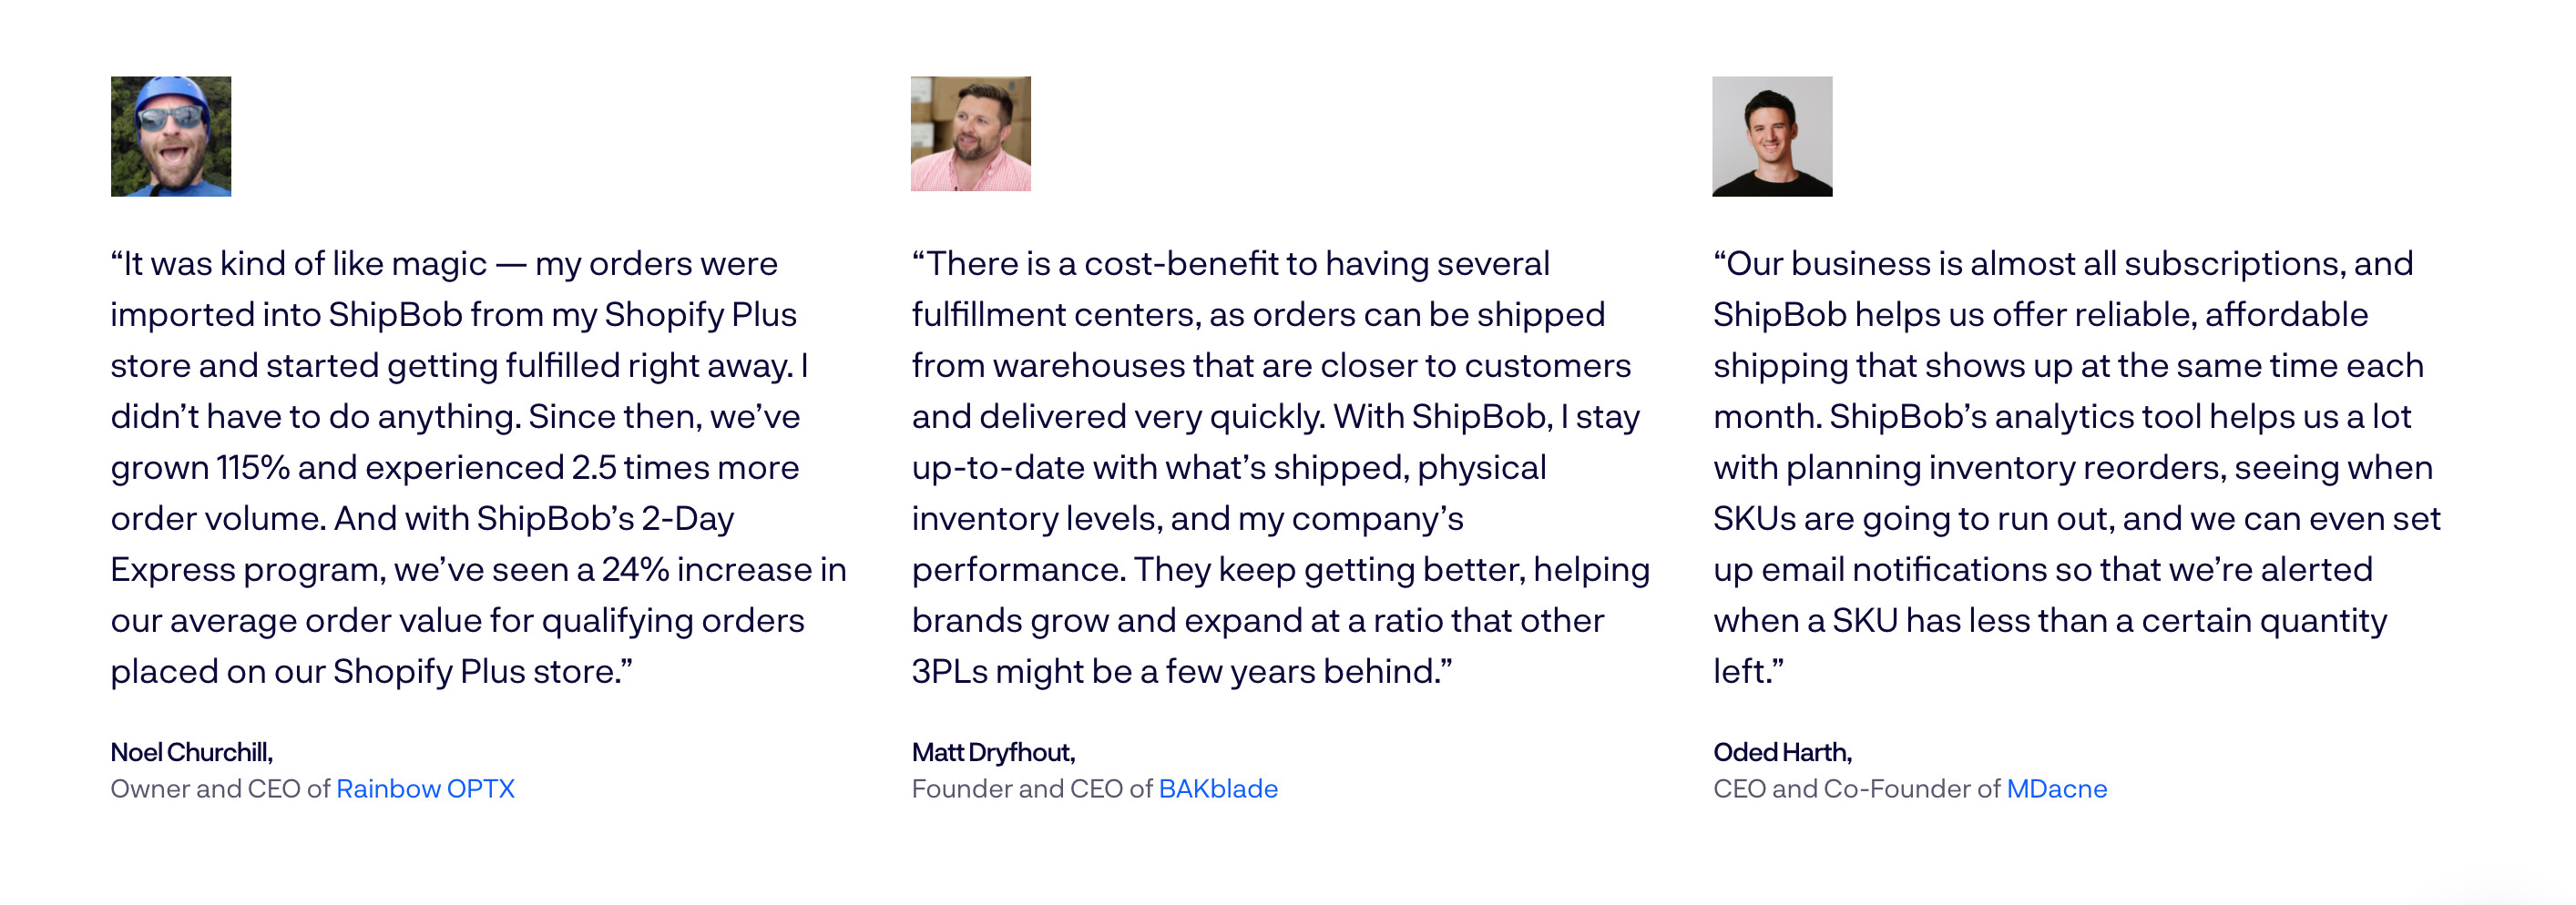
Task: Click the word "3PLs" in Matt's testimonial
Action: tap(949, 672)
